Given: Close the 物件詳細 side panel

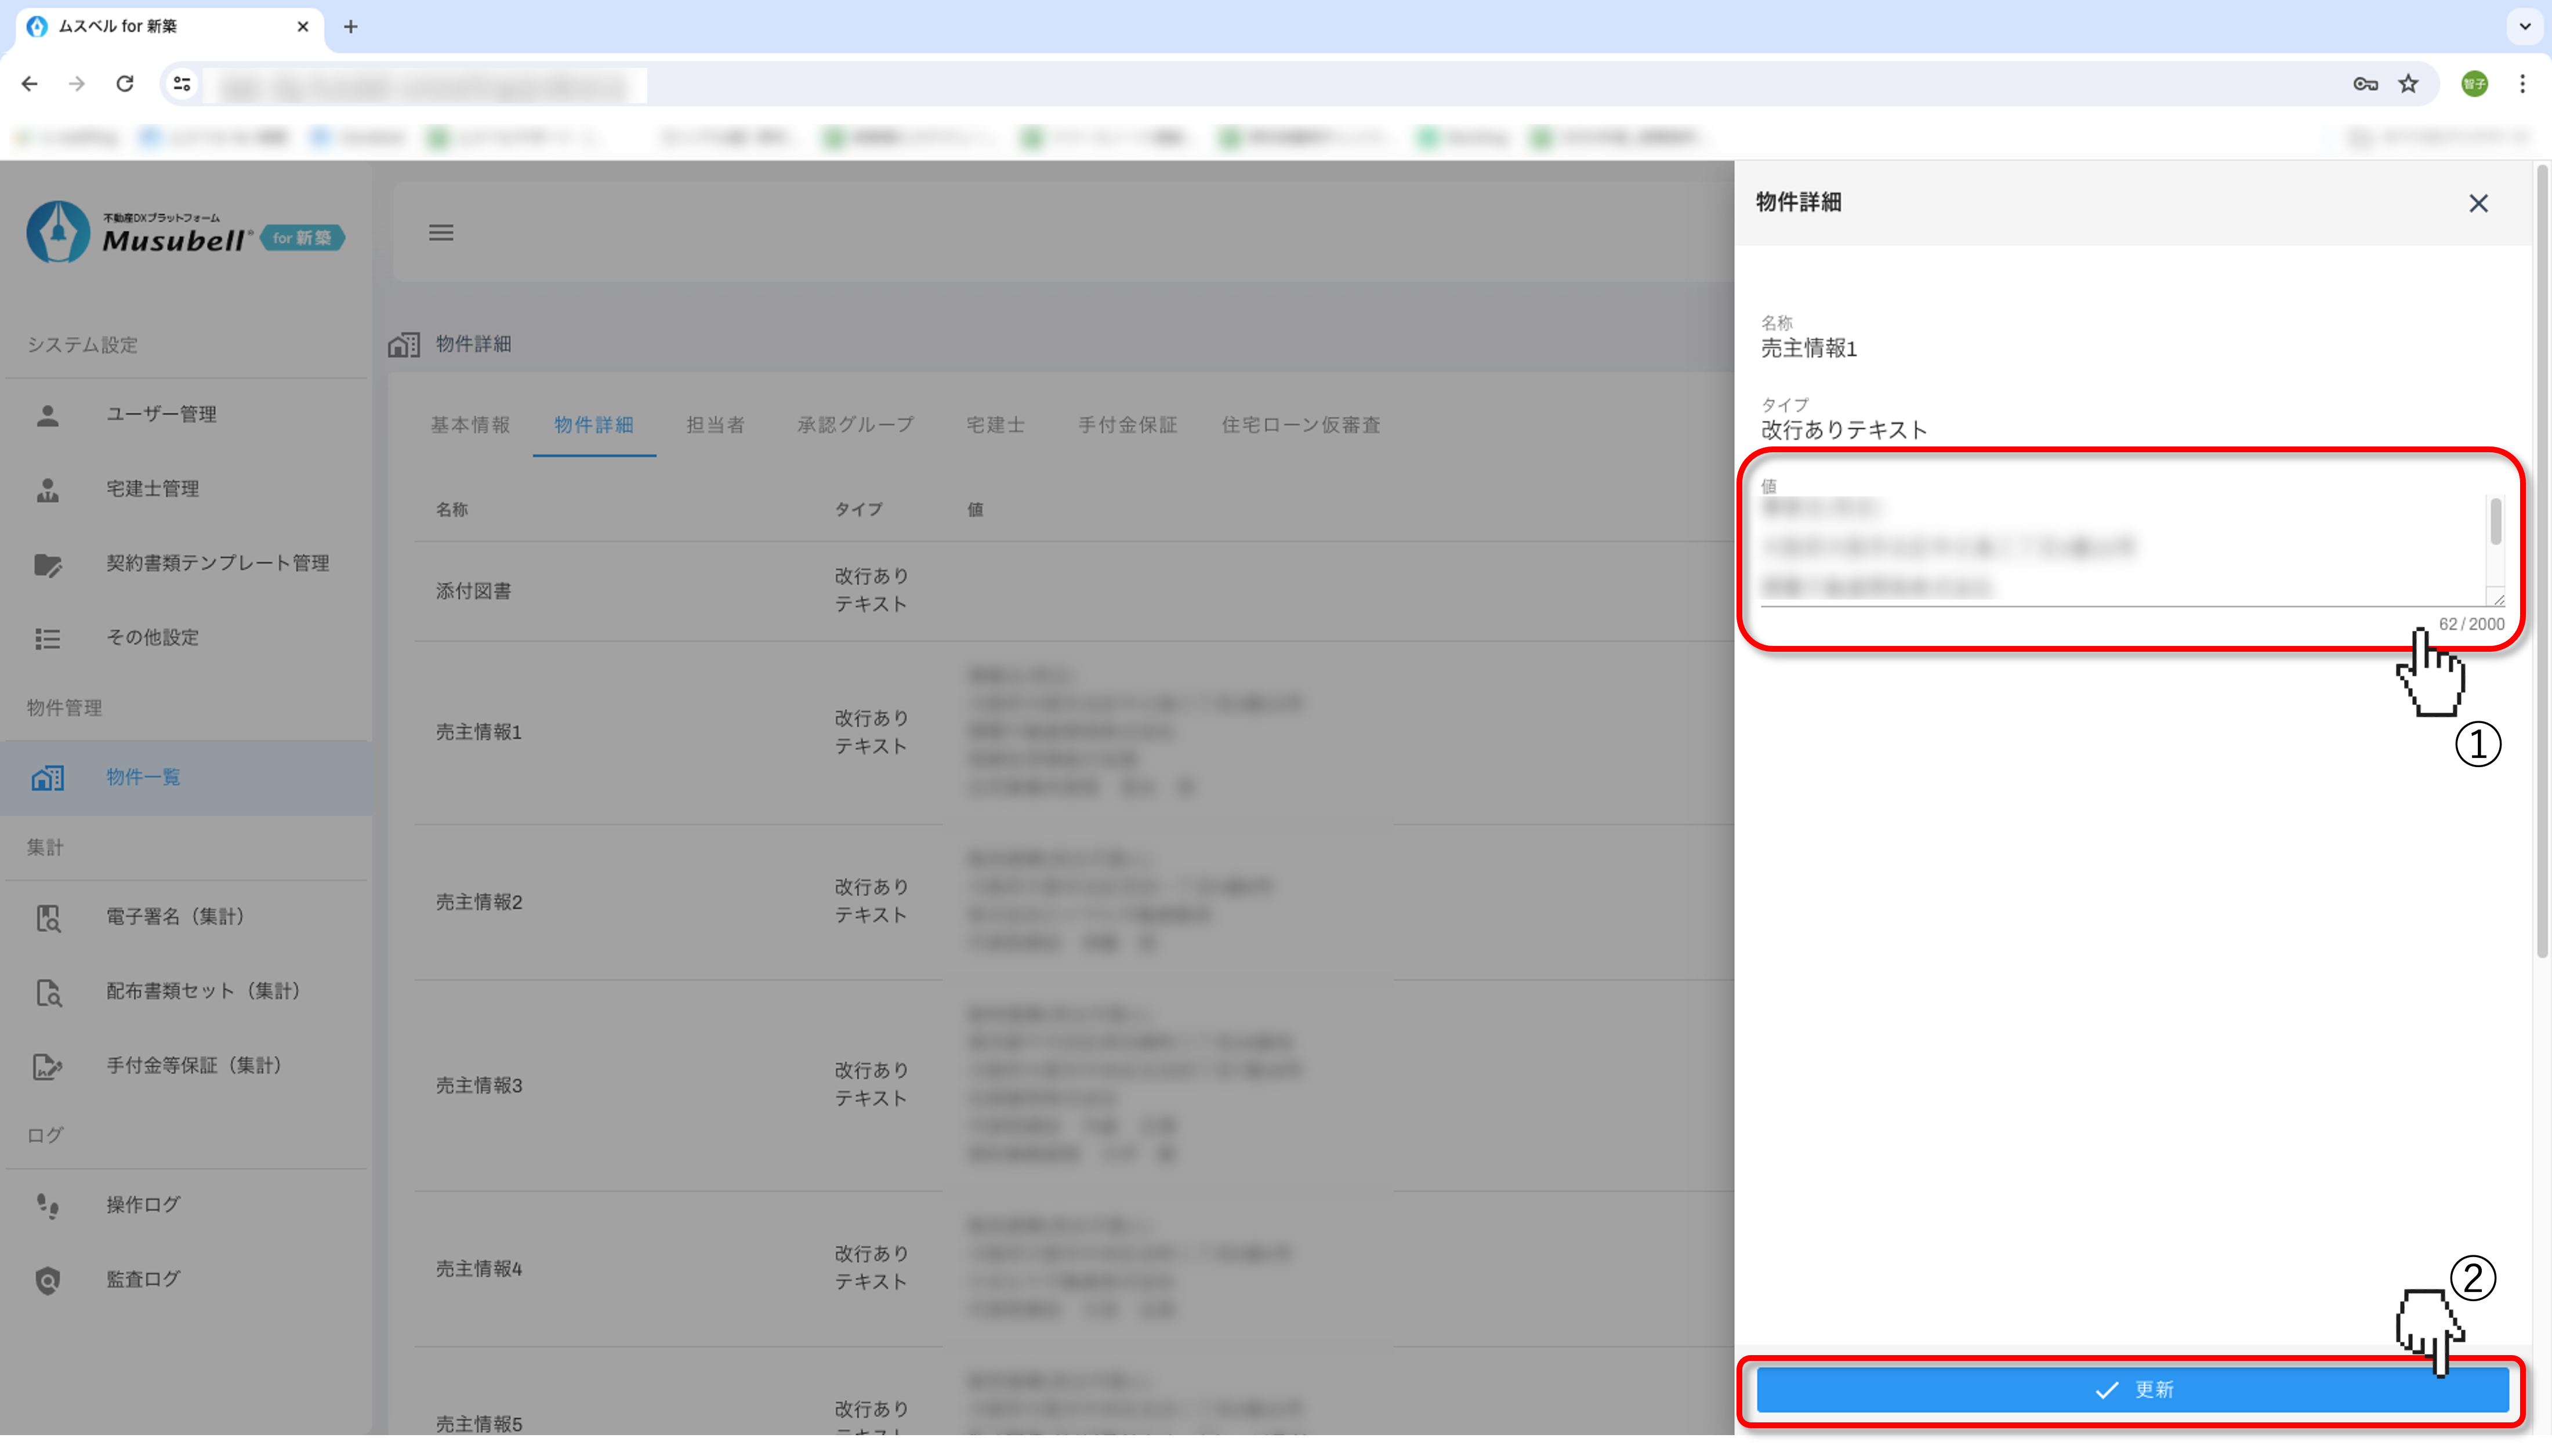Looking at the screenshot, I should click(2478, 204).
